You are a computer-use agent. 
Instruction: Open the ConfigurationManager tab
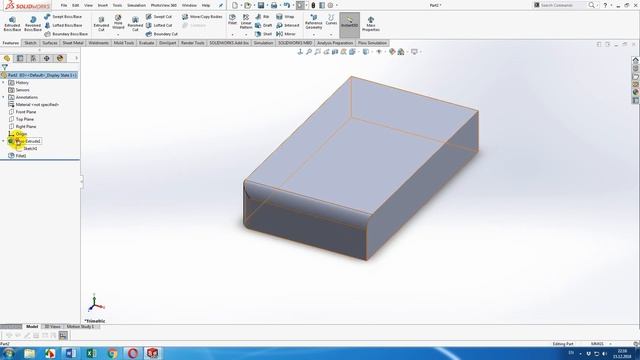(x=33, y=58)
